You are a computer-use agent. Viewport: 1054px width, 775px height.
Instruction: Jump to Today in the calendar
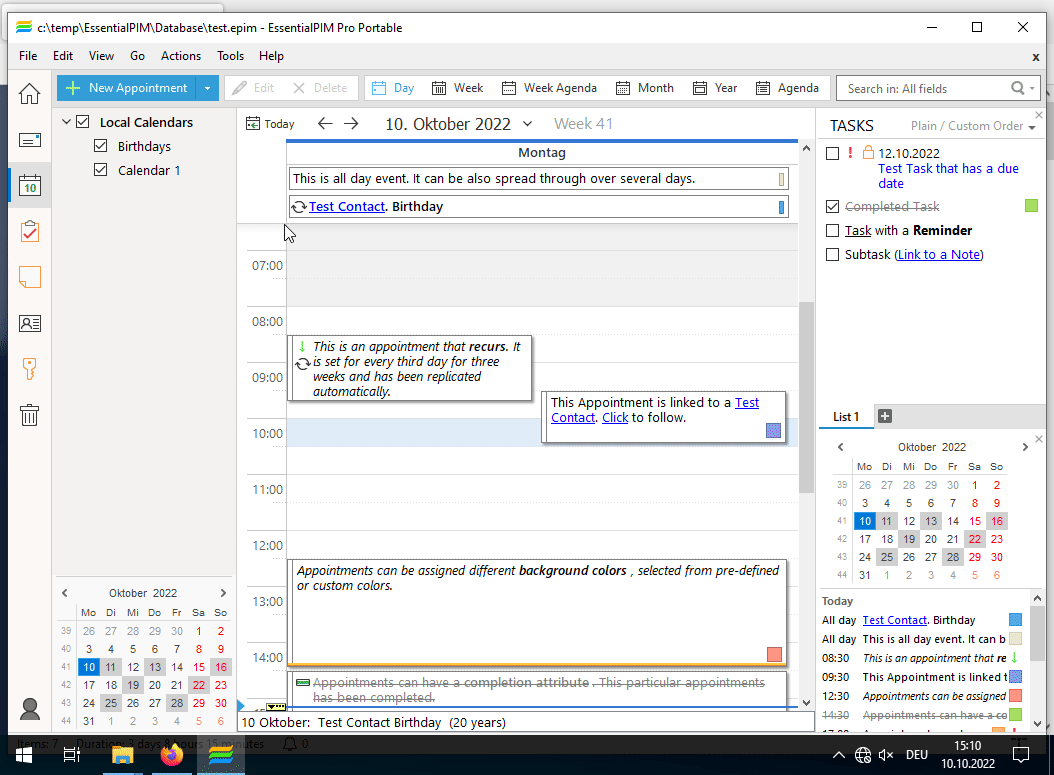(270, 124)
